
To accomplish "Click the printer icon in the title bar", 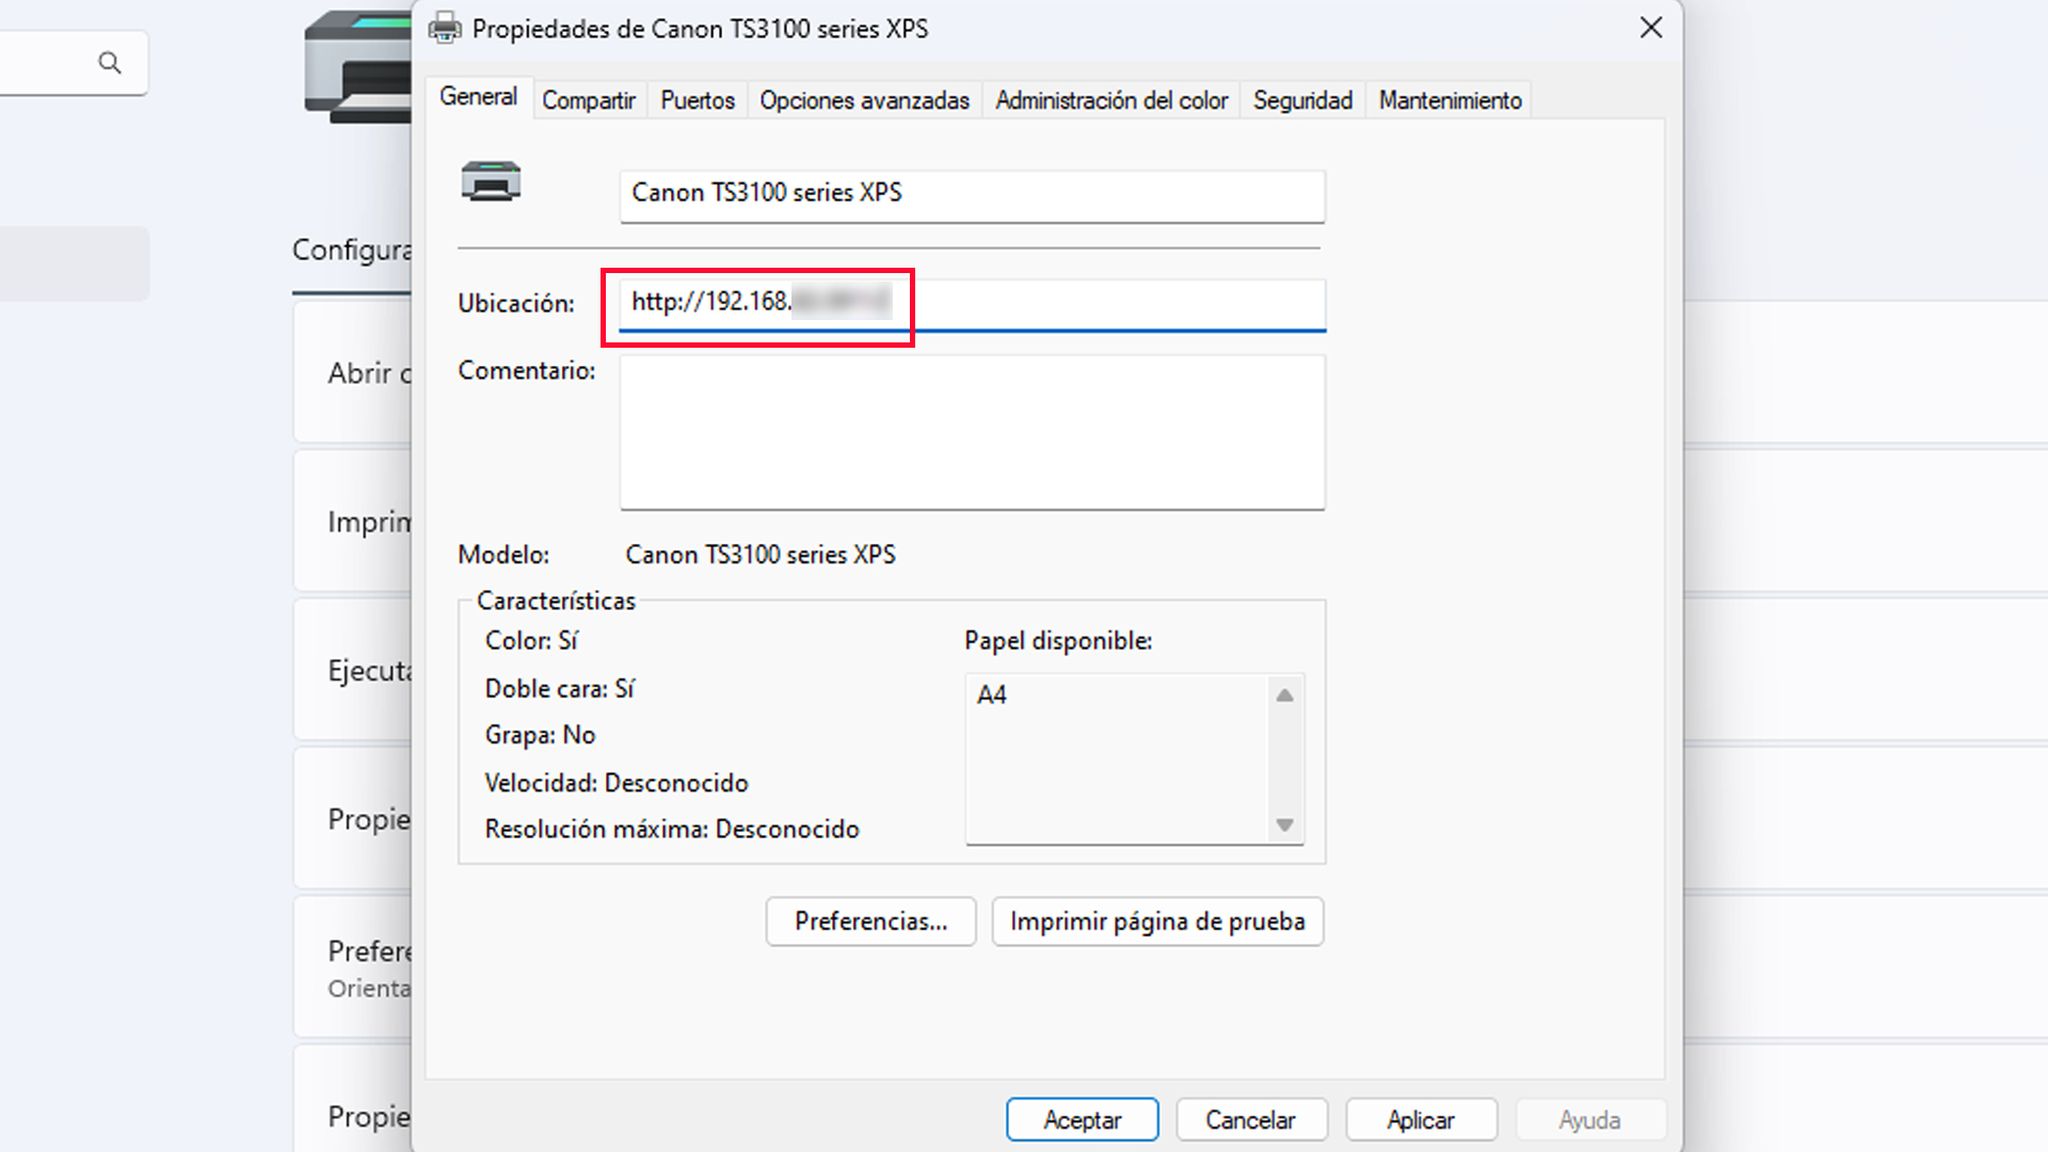I will pos(445,29).
